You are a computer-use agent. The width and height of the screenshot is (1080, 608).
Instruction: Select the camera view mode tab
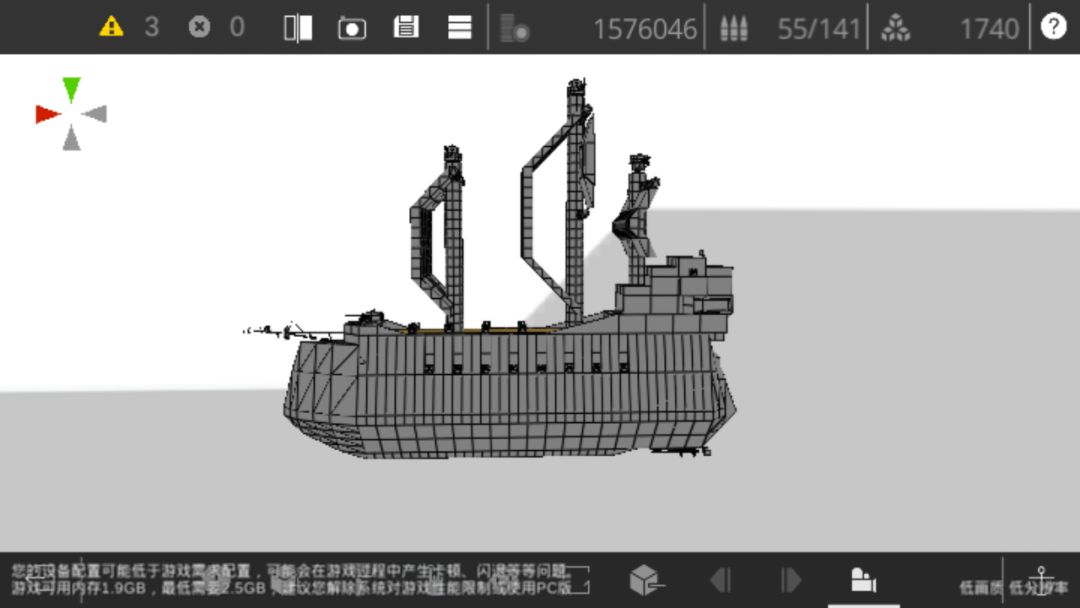tap(863, 580)
